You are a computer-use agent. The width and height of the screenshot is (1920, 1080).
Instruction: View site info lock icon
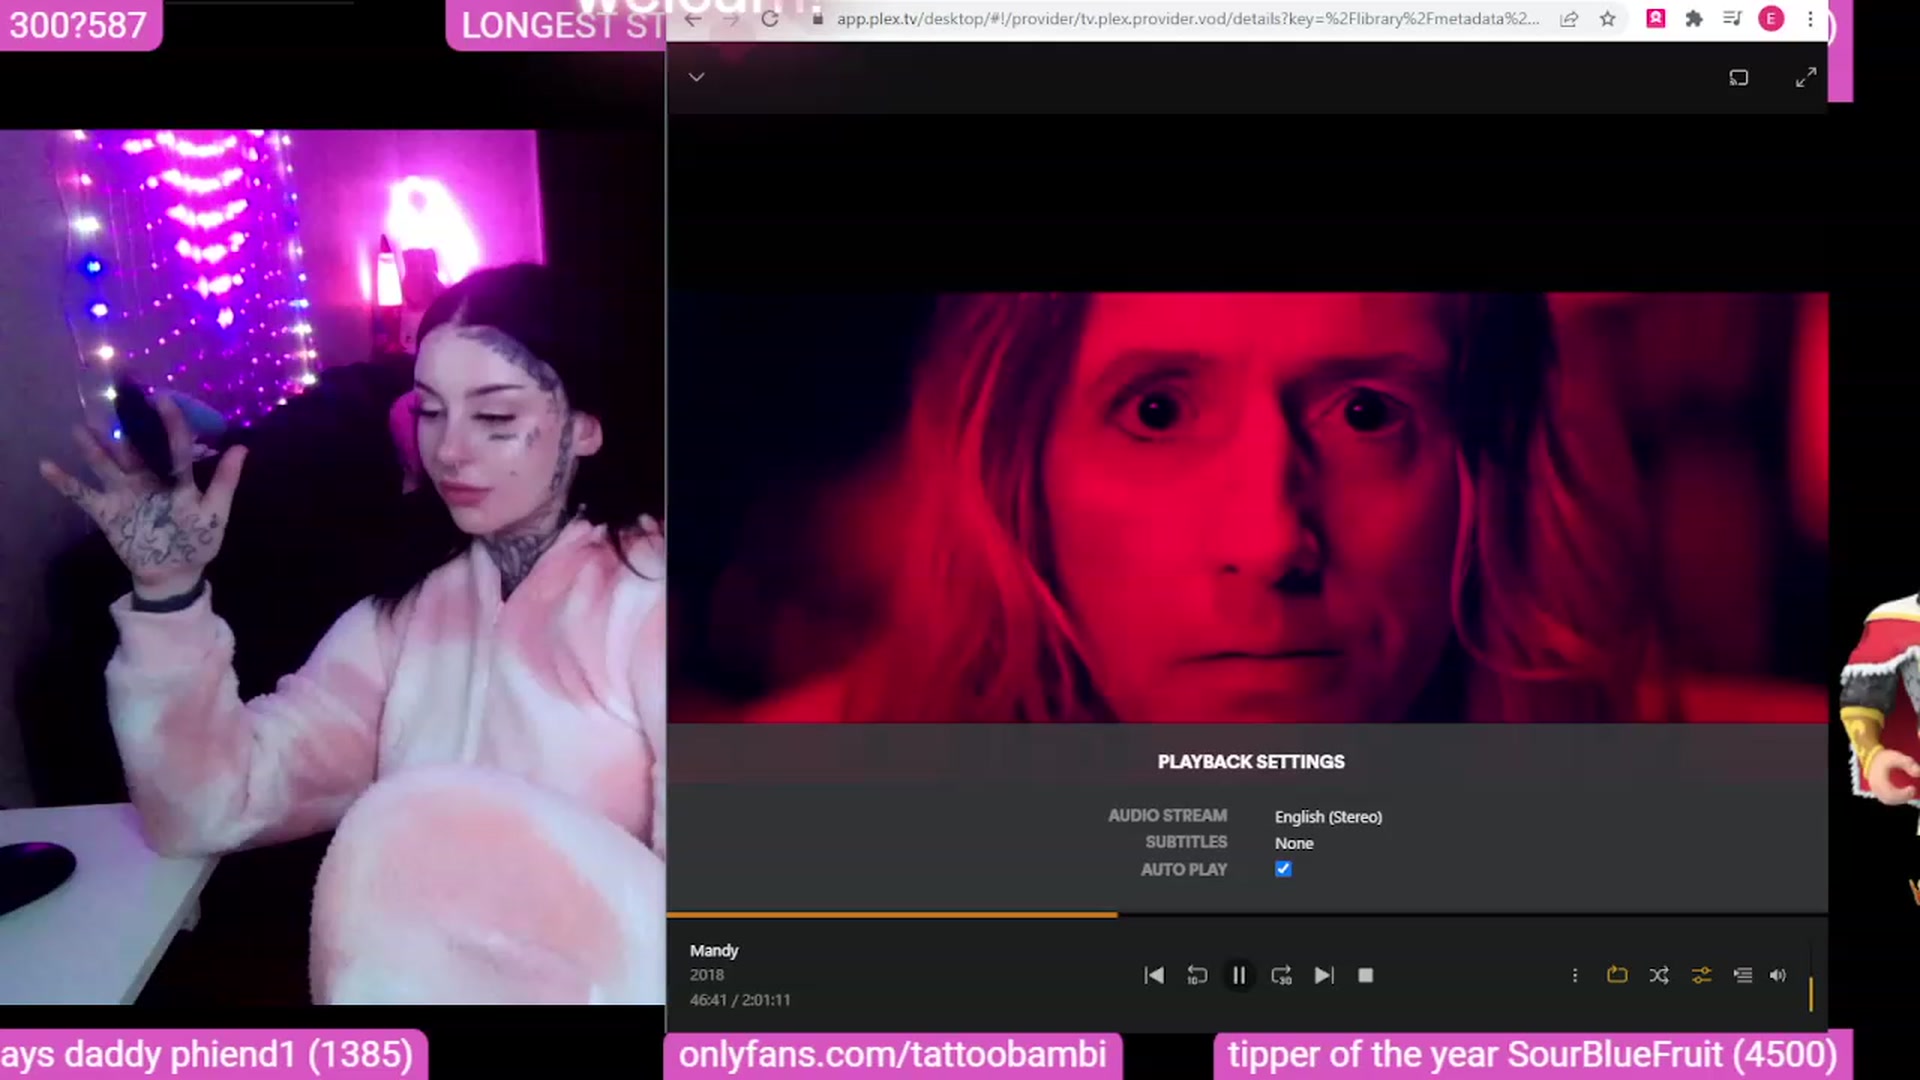pyautogui.click(x=817, y=18)
